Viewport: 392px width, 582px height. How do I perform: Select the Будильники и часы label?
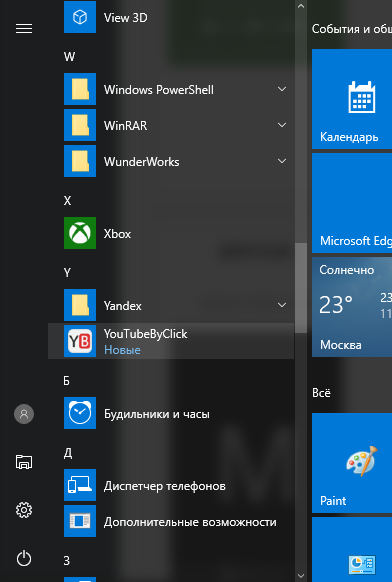point(157,414)
